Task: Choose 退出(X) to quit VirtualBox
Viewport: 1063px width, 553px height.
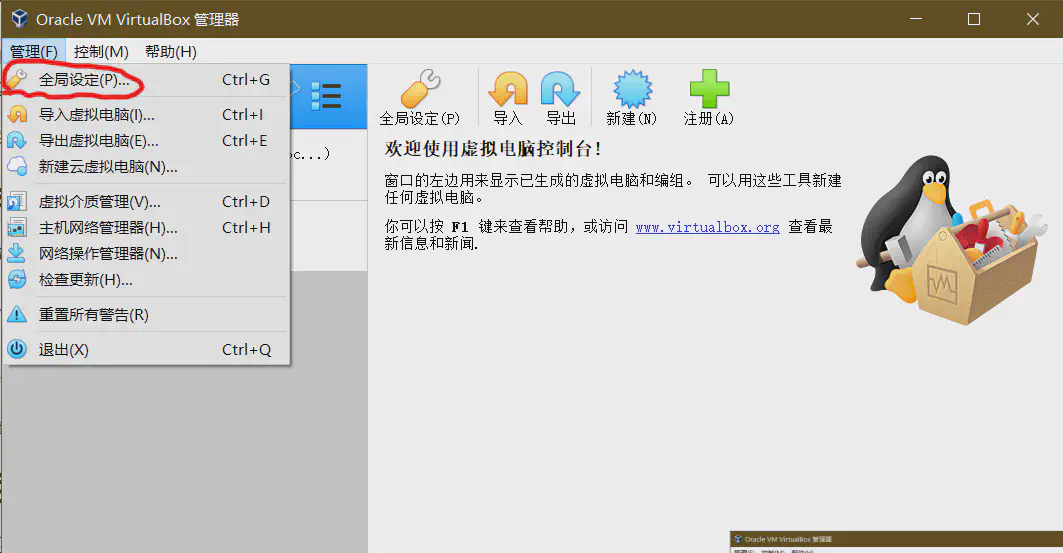Action: click(146, 350)
